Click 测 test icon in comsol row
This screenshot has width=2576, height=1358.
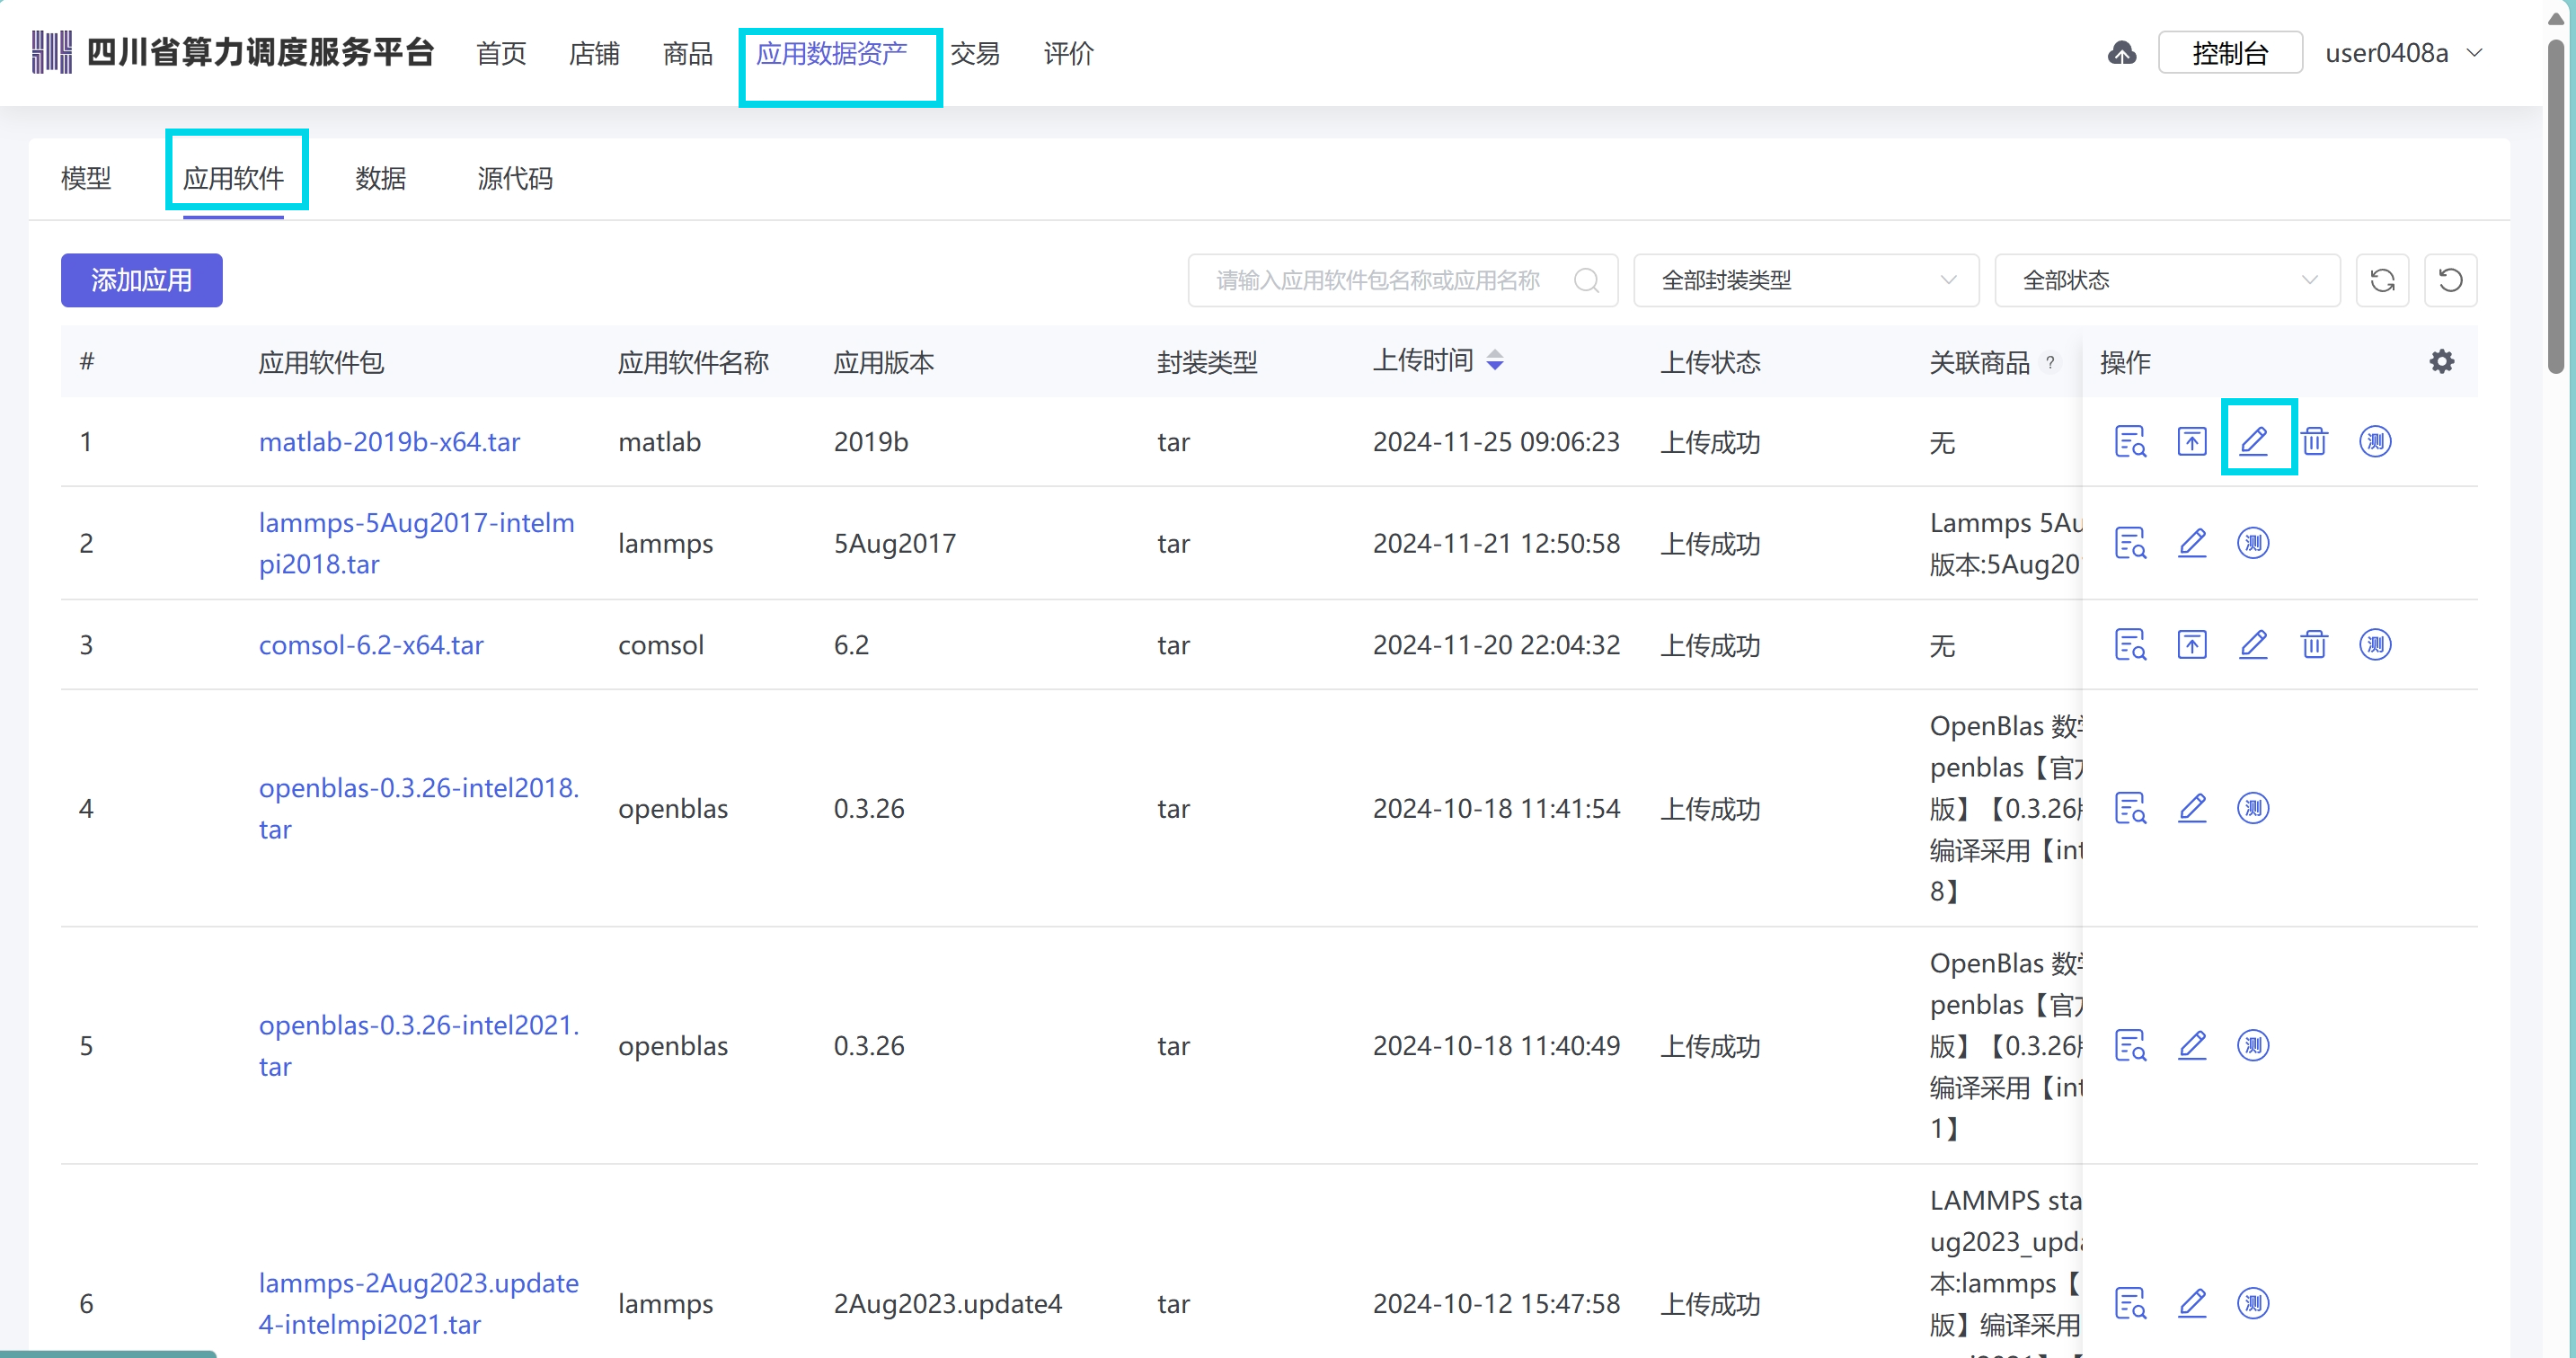point(2375,644)
